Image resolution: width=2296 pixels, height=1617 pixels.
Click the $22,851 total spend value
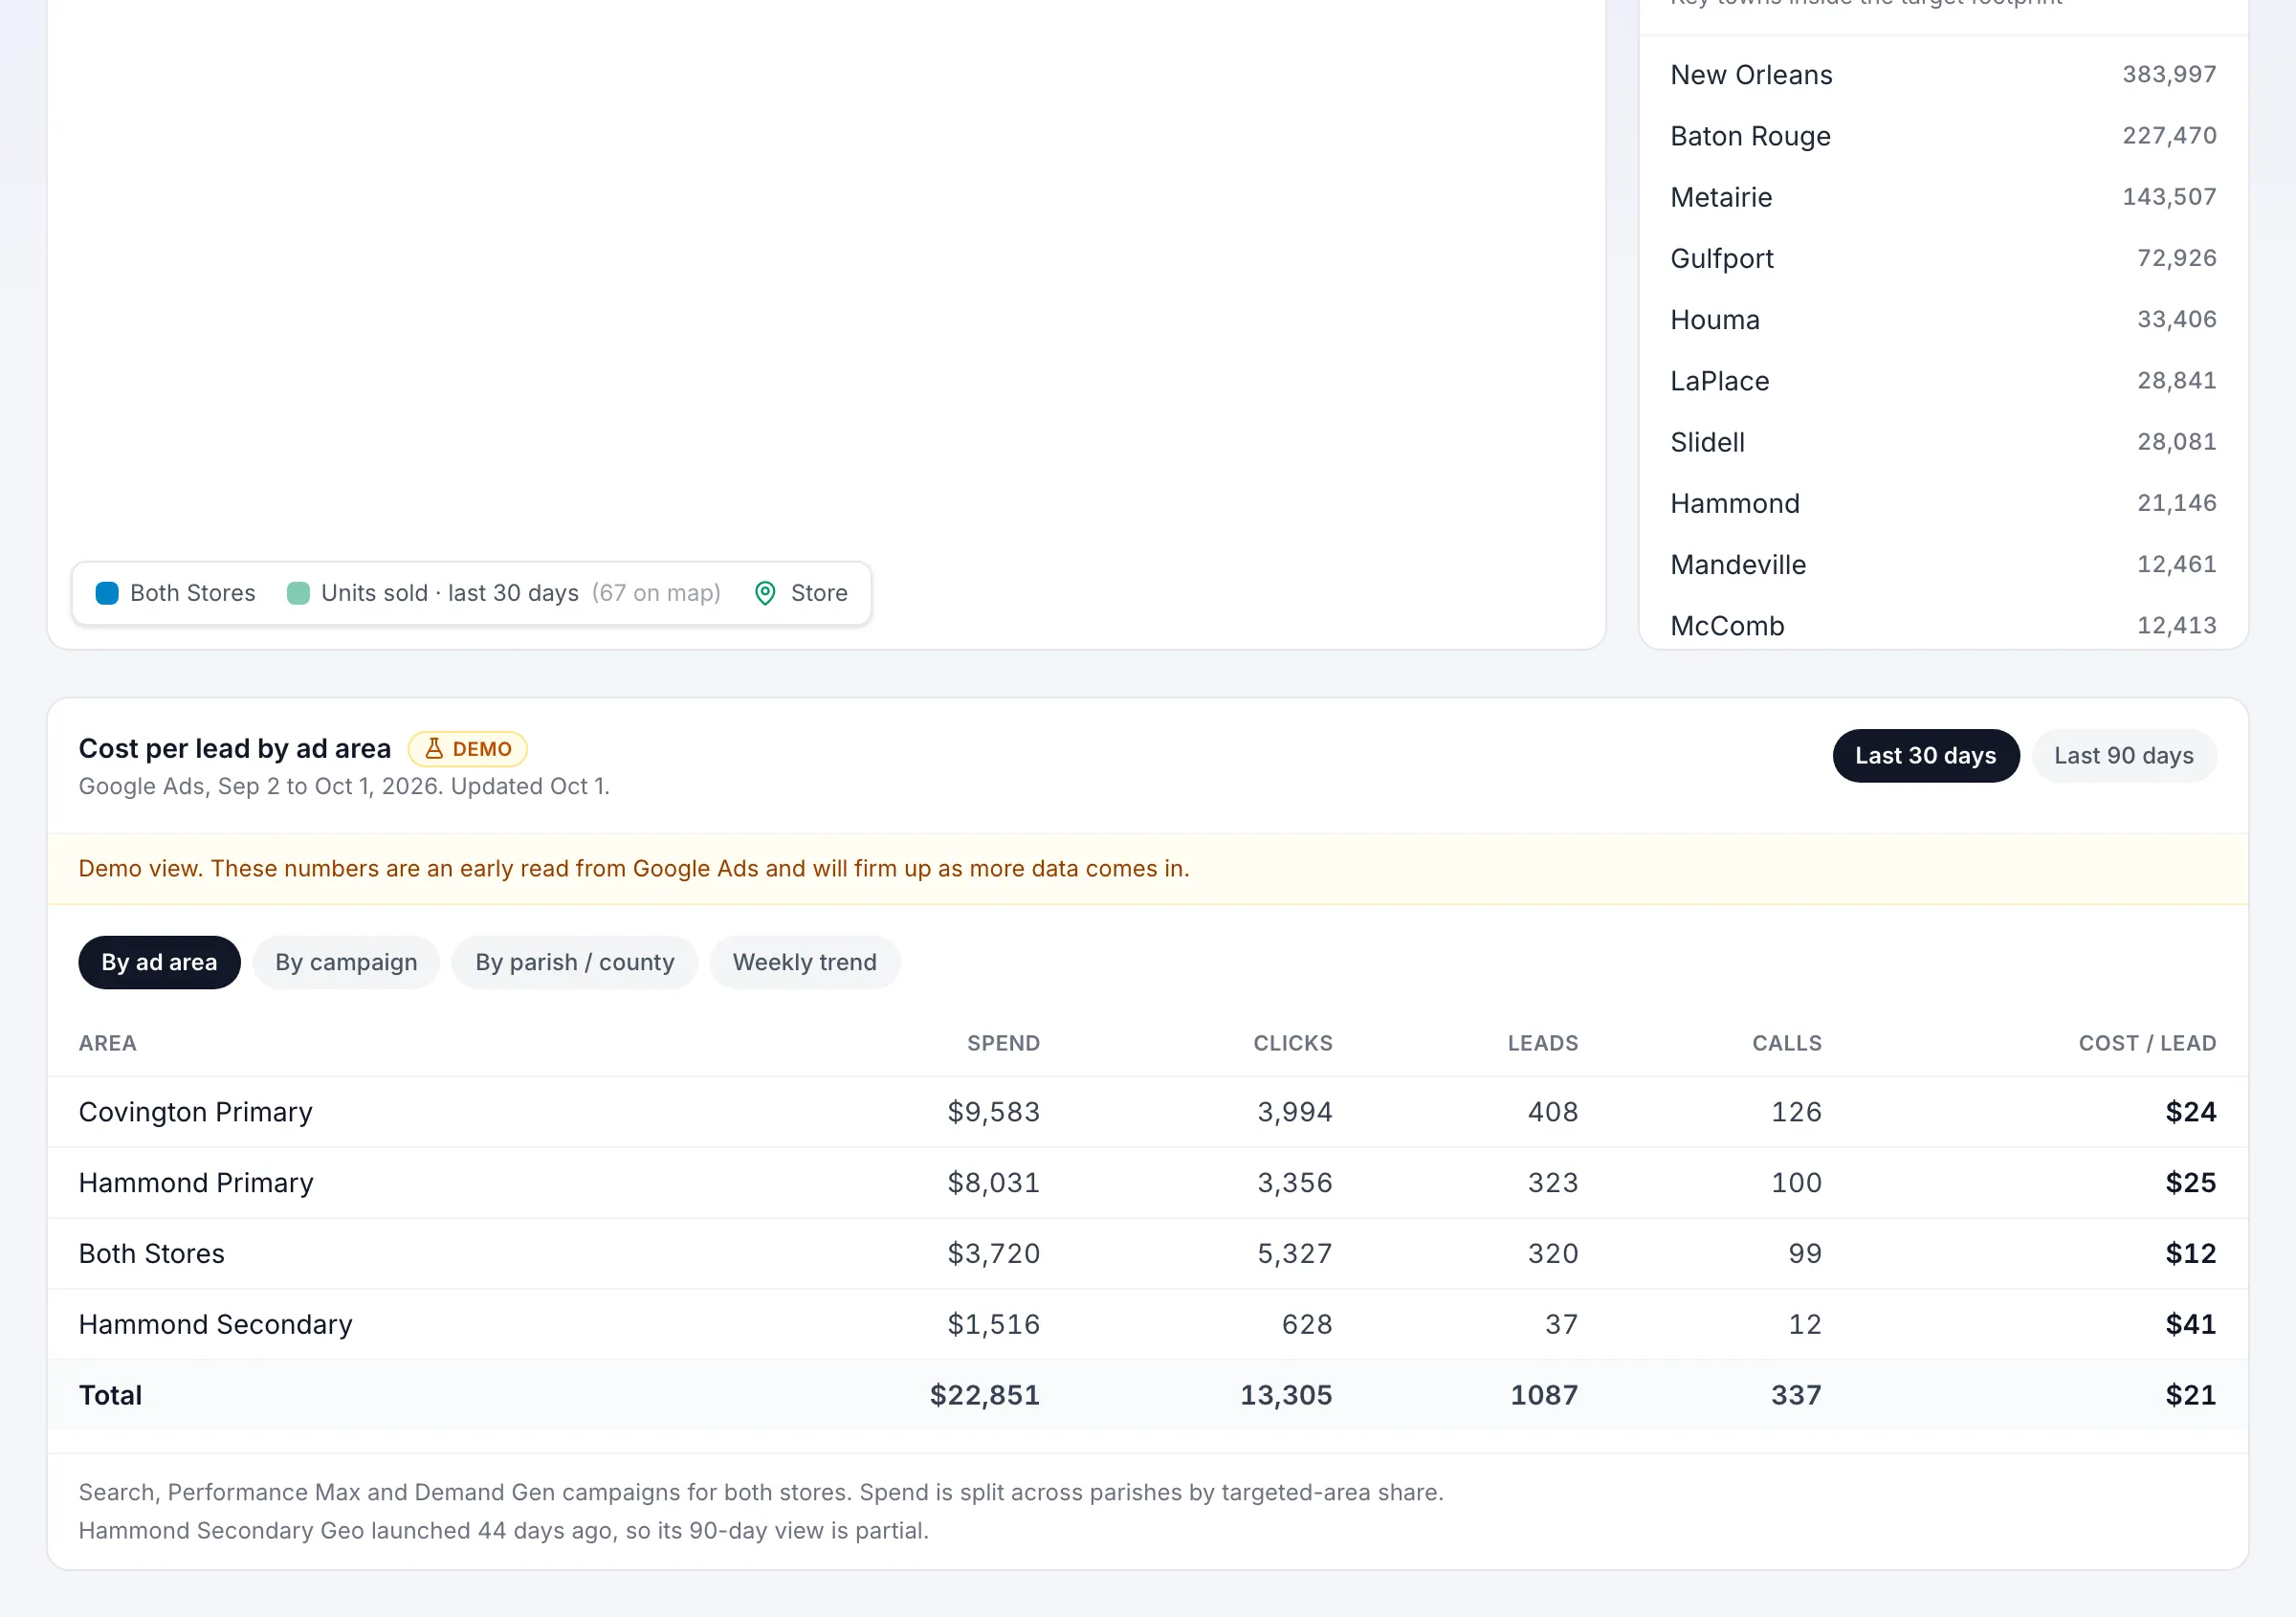coord(985,1396)
